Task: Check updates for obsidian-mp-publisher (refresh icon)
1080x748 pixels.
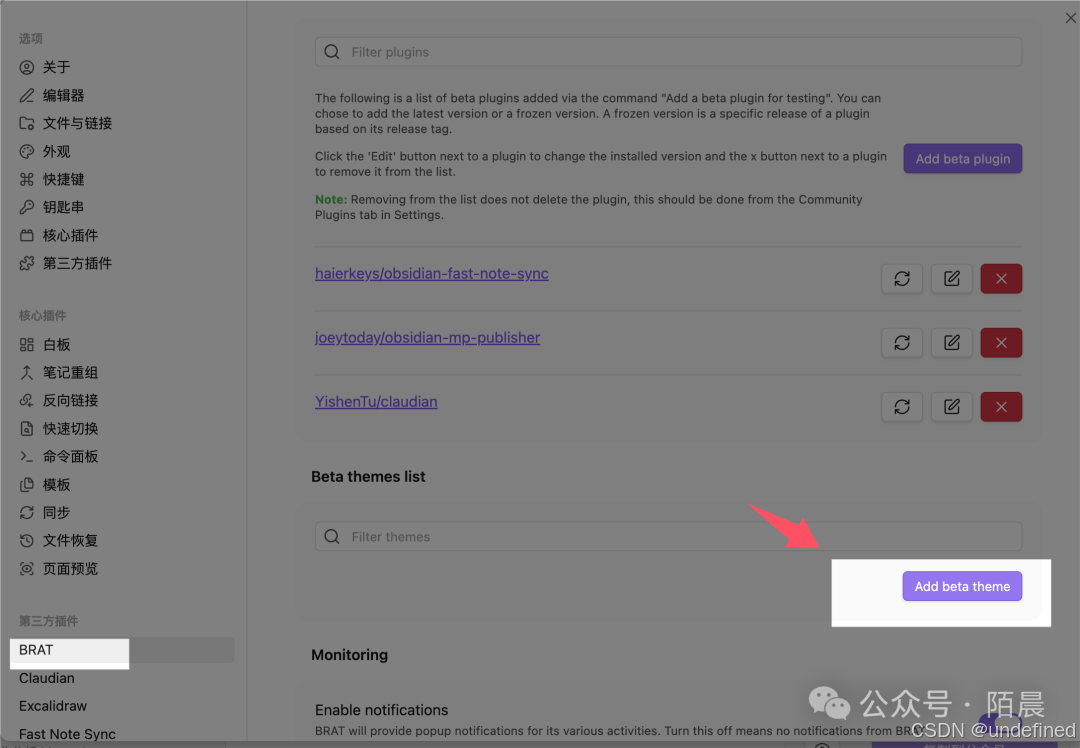Action: coord(902,343)
